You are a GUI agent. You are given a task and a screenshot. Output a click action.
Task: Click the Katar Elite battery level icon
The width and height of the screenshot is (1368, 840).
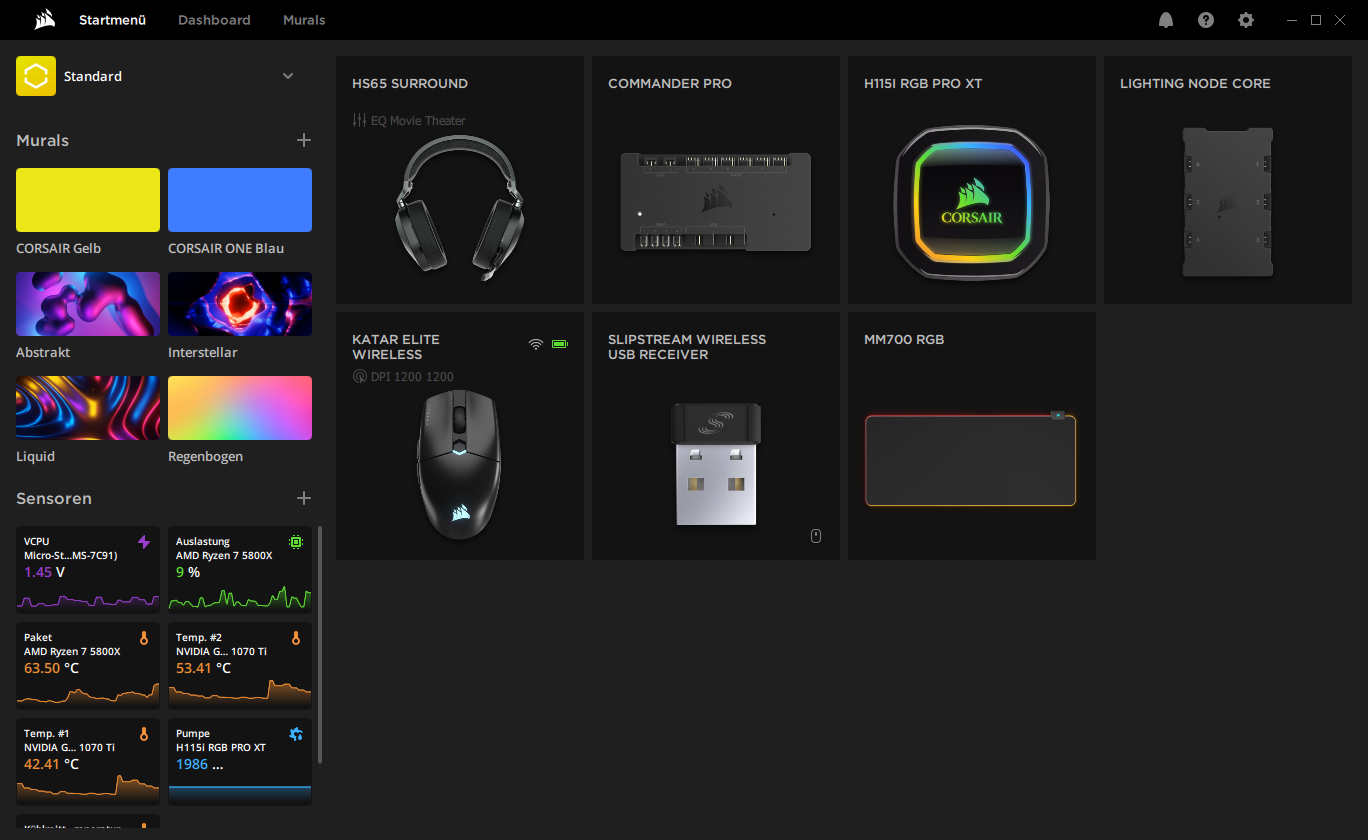(559, 344)
